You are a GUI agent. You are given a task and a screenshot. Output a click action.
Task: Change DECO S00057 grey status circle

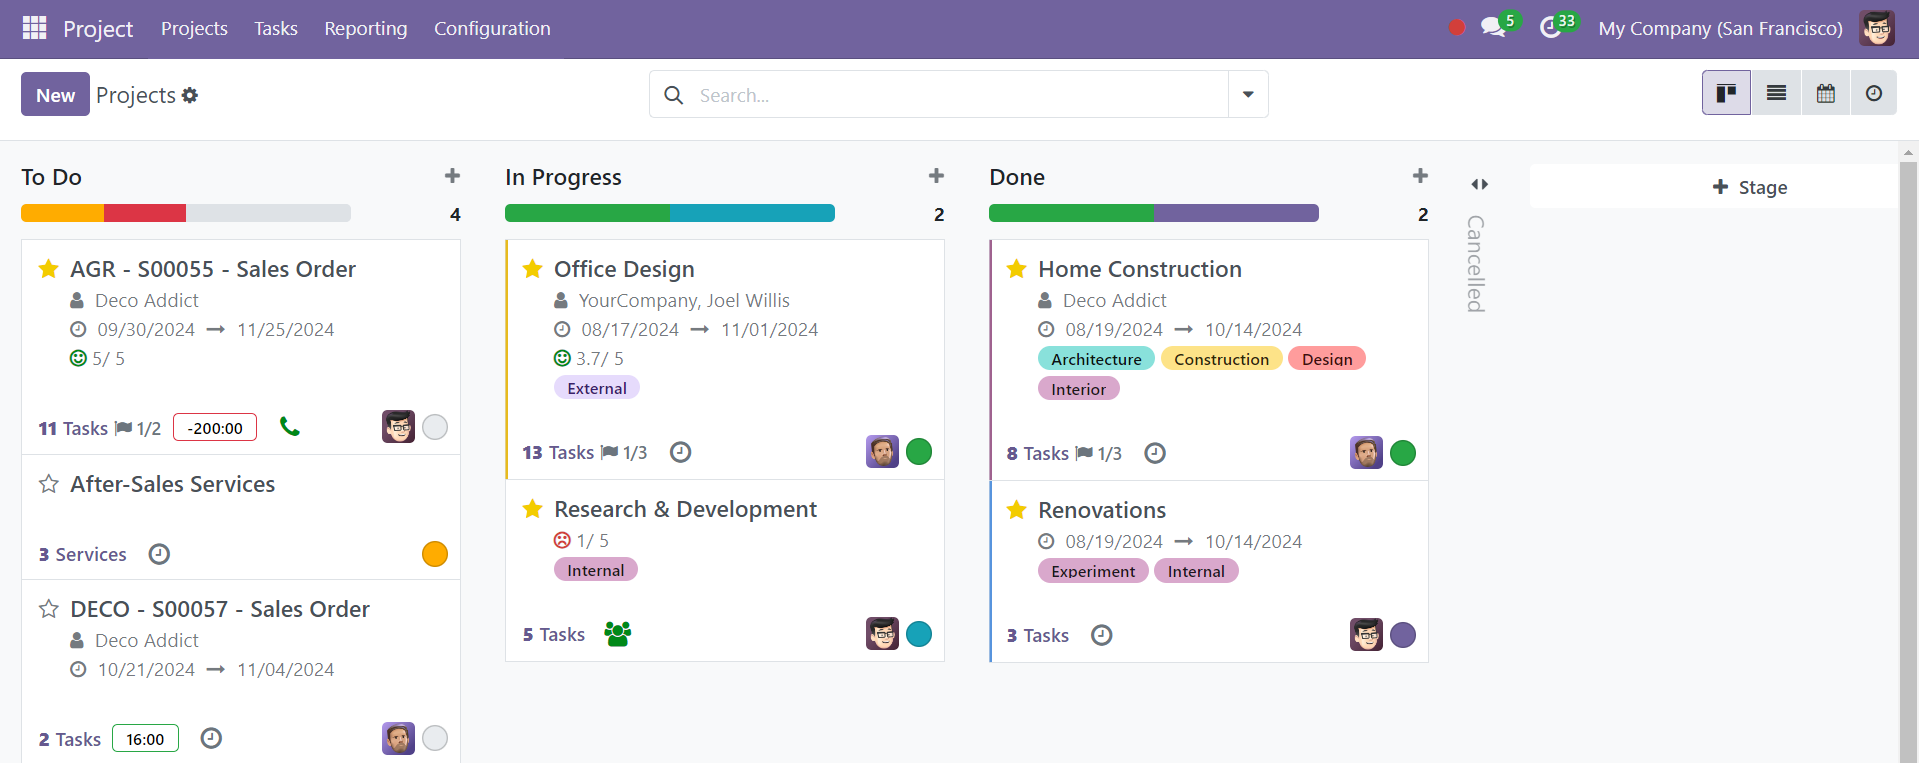[435, 738]
